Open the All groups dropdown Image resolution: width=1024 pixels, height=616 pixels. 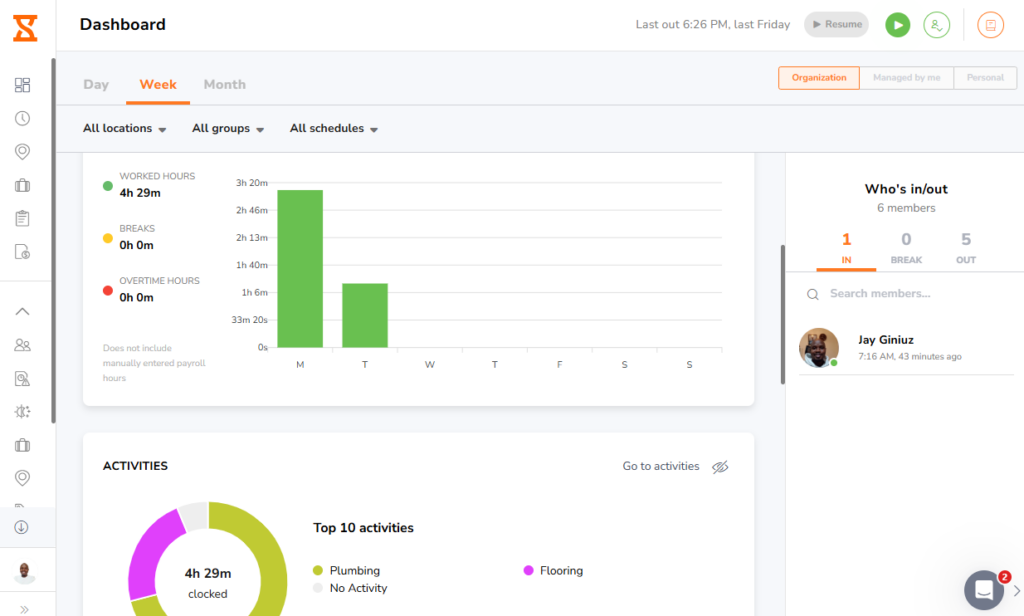click(x=227, y=129)
